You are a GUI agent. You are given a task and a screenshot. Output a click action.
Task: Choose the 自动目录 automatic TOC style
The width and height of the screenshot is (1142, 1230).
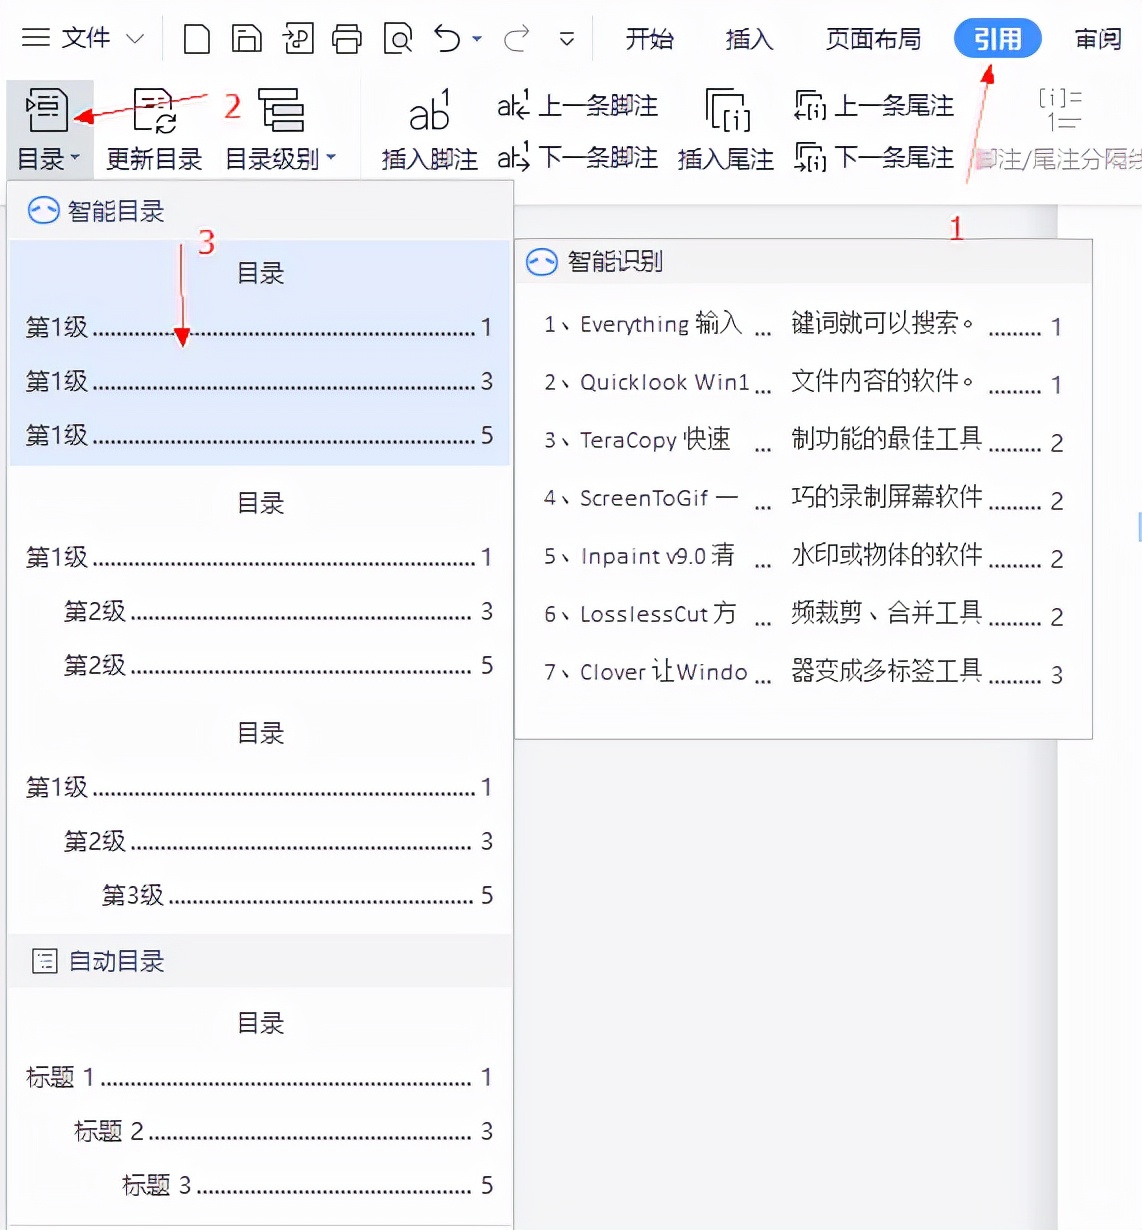tap(259, 1100)
